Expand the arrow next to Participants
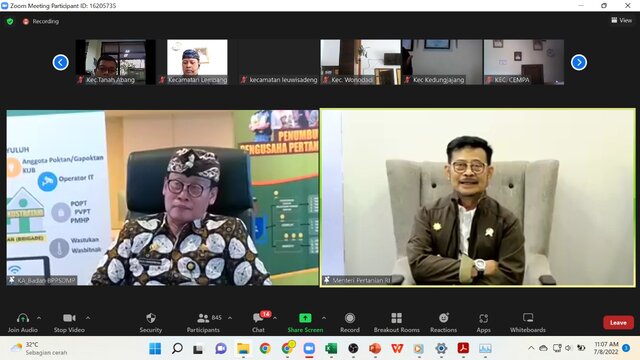This screenshot has height=360, width=640. pos(230,318)
